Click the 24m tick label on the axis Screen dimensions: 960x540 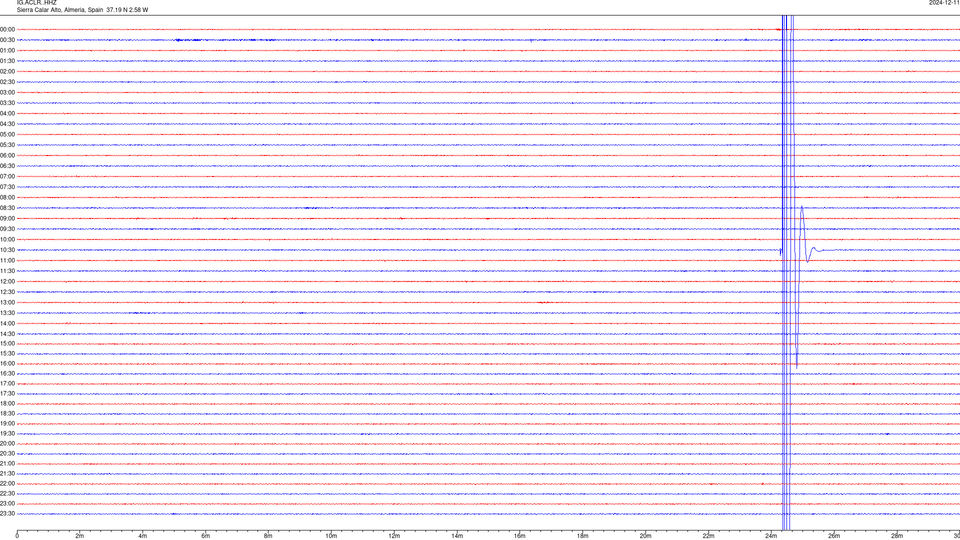pos(771,536)
